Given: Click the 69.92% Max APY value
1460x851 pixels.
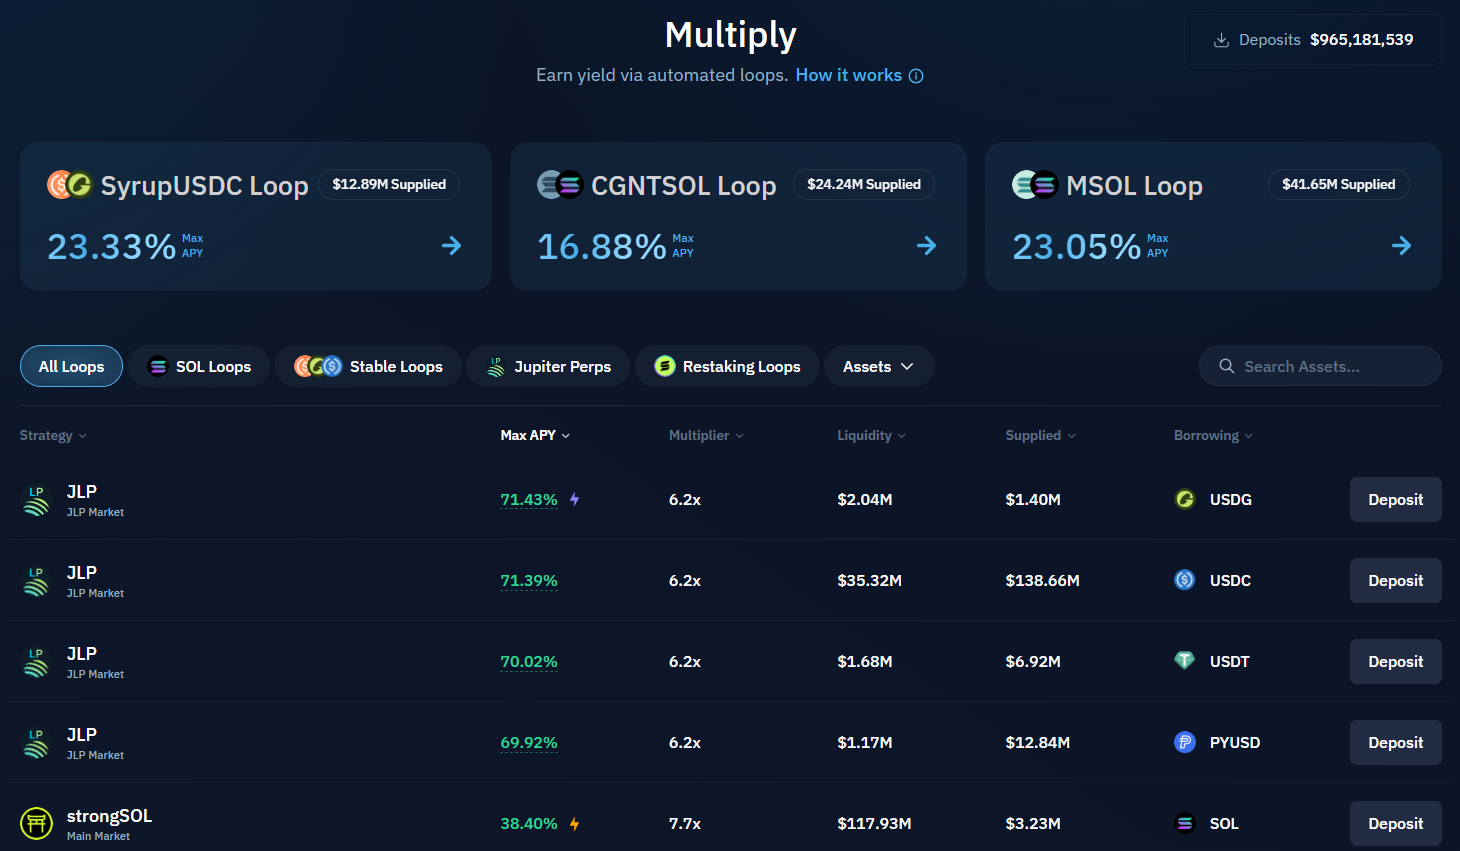Looking at the screenshot, I should click(529, 743).
